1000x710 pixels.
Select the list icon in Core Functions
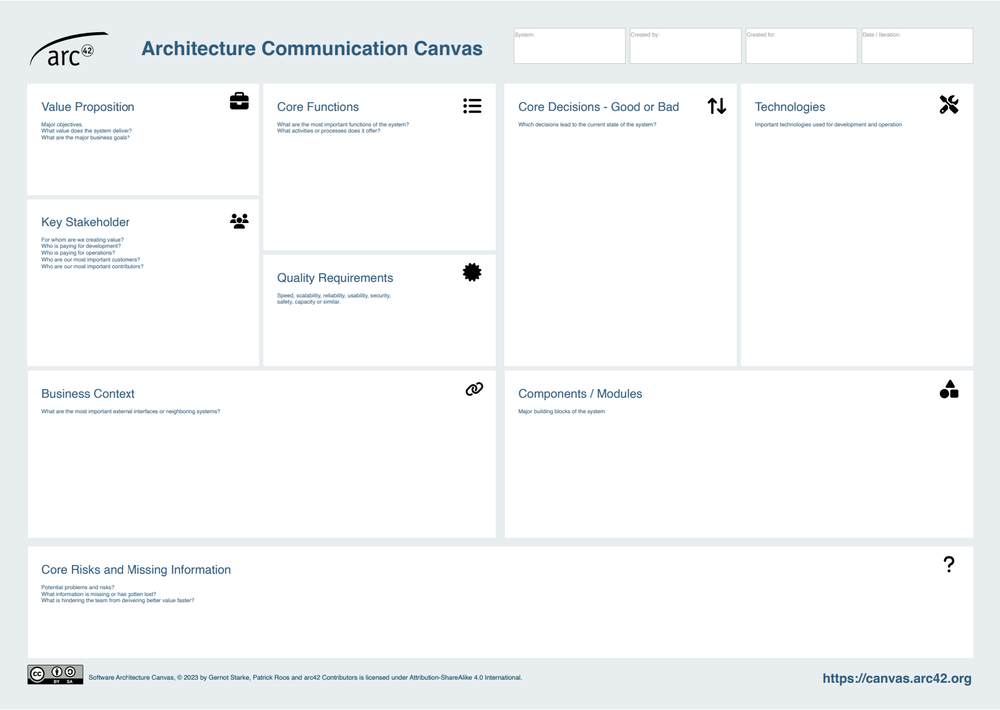tap(472, 105)
